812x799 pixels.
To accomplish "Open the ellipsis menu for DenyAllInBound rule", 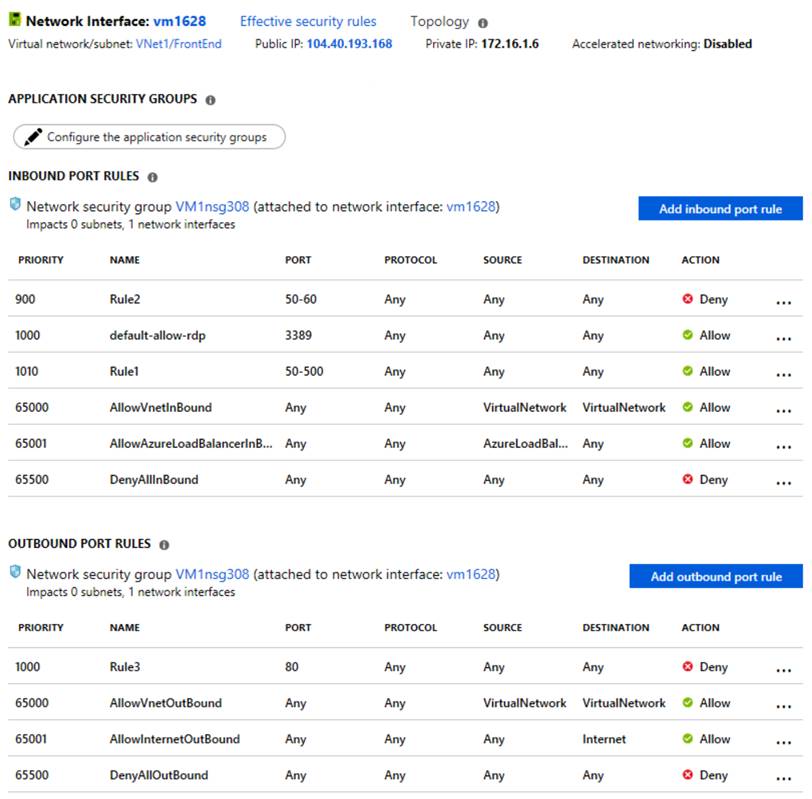I will click(x=783, y=480).
